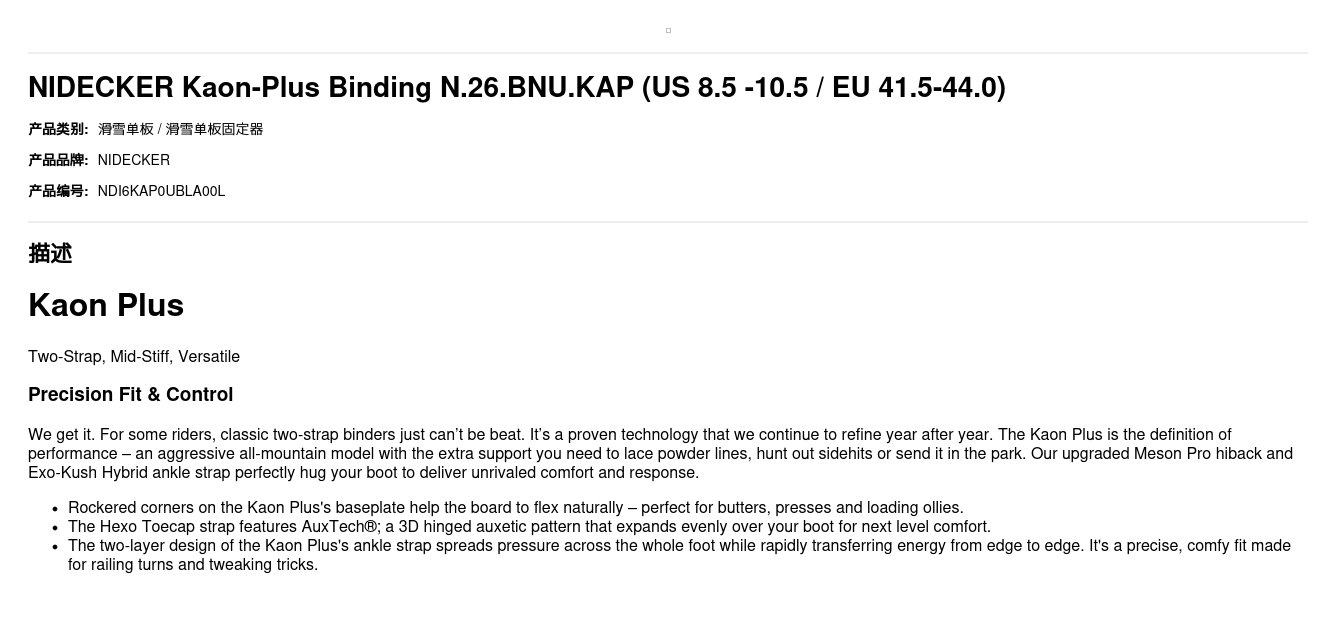Click the 描述 section heading
Screen dimensions: 1328x620
[50, 253]
